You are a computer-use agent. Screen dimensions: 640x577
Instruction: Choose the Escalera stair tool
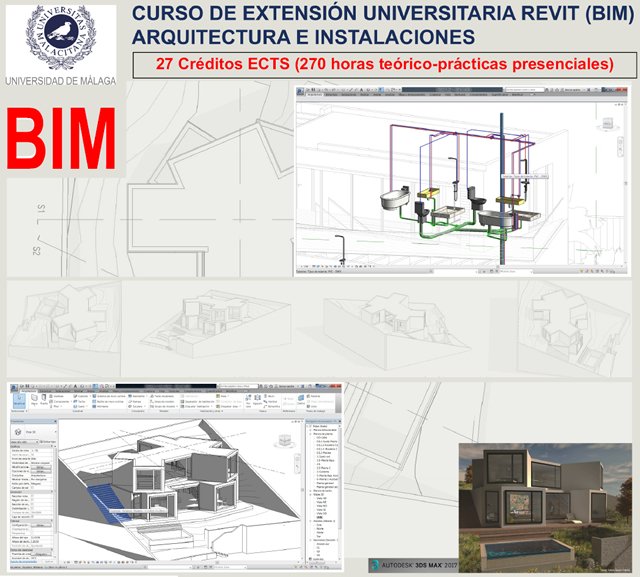pyautogui.click(x=137, y=406)
